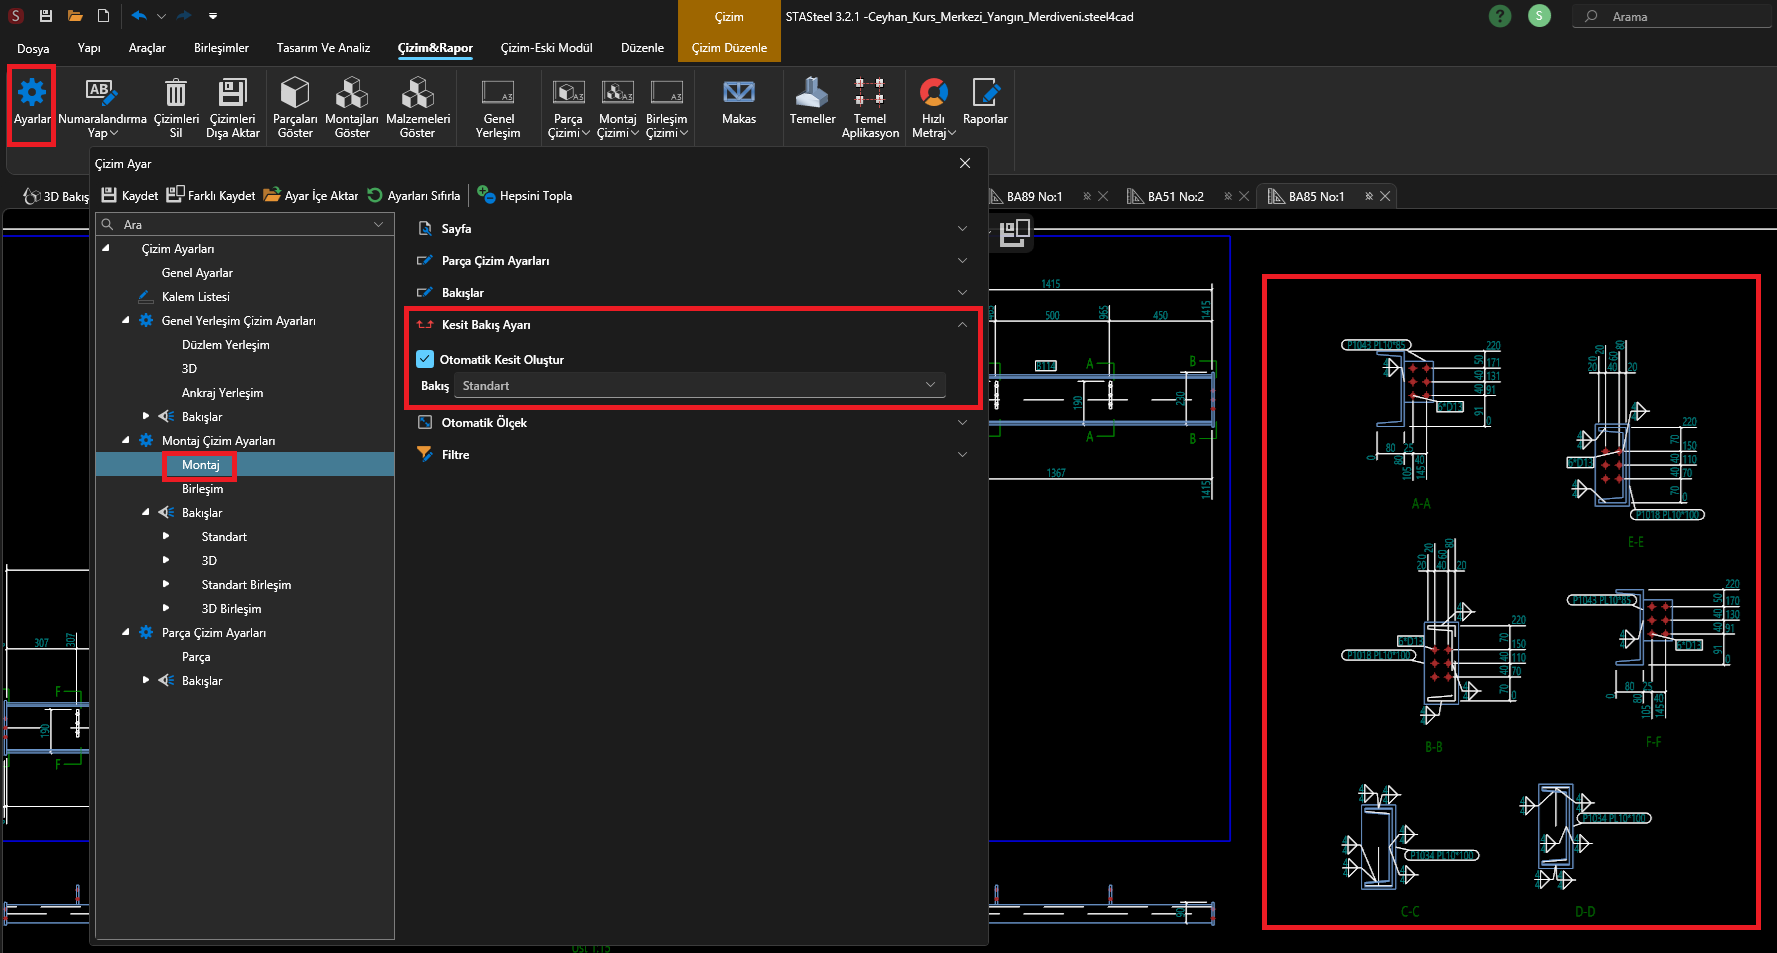Click the Makas tool icon
The image size is (1777, 953).
pos(739,93)
